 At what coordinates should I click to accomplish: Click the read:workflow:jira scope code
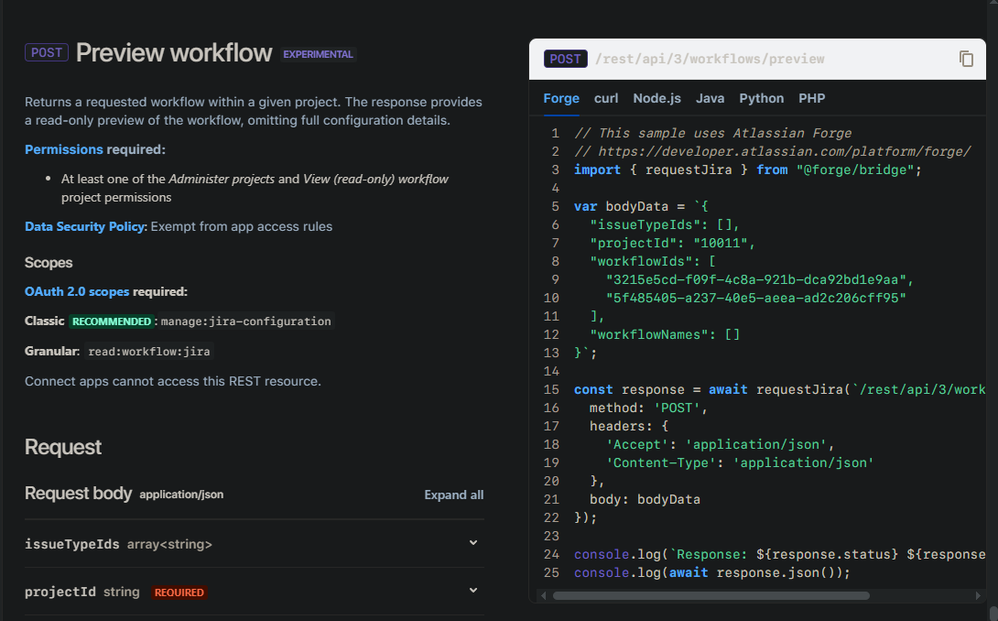click(149, 351)
